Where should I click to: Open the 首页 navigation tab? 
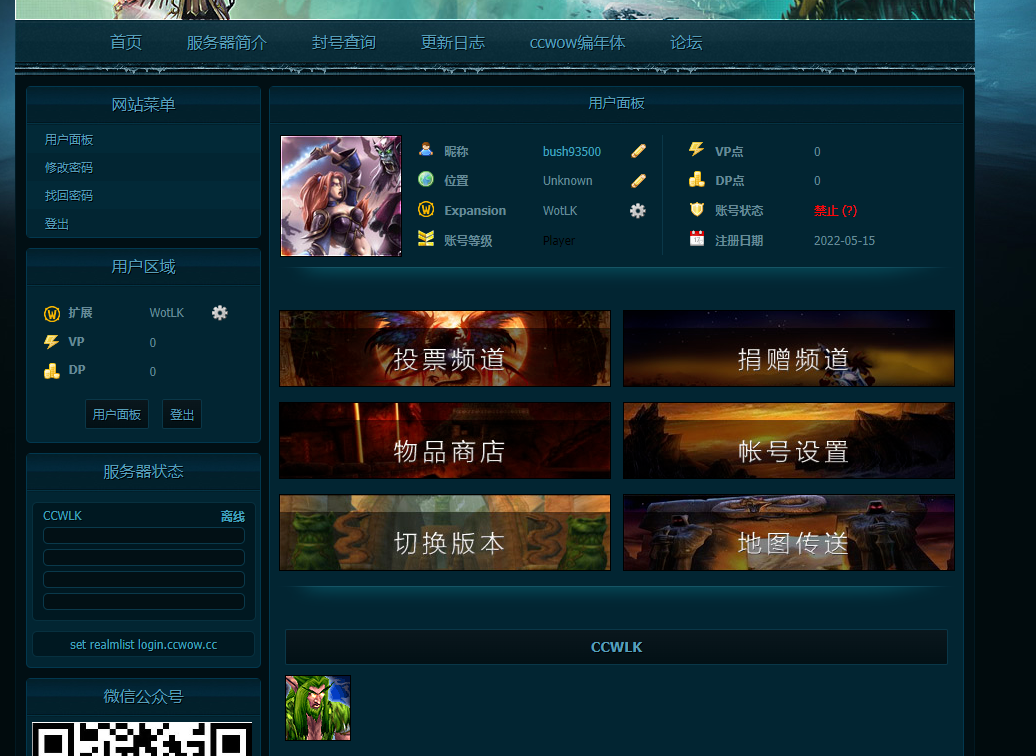[126, 43]
